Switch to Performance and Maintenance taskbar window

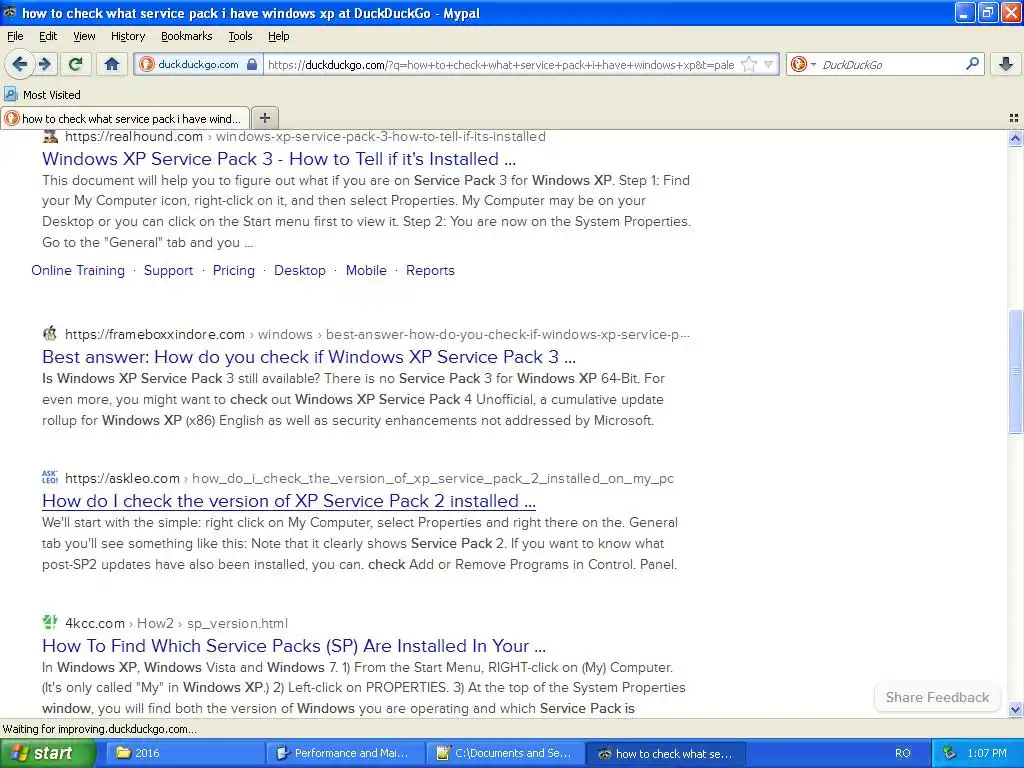coord(345,753)
